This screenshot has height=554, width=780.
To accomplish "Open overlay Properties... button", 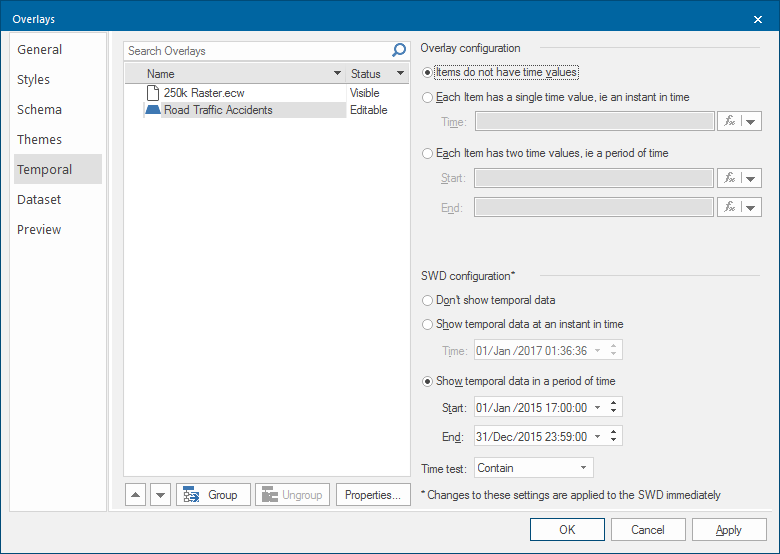I will click(373, 495).
